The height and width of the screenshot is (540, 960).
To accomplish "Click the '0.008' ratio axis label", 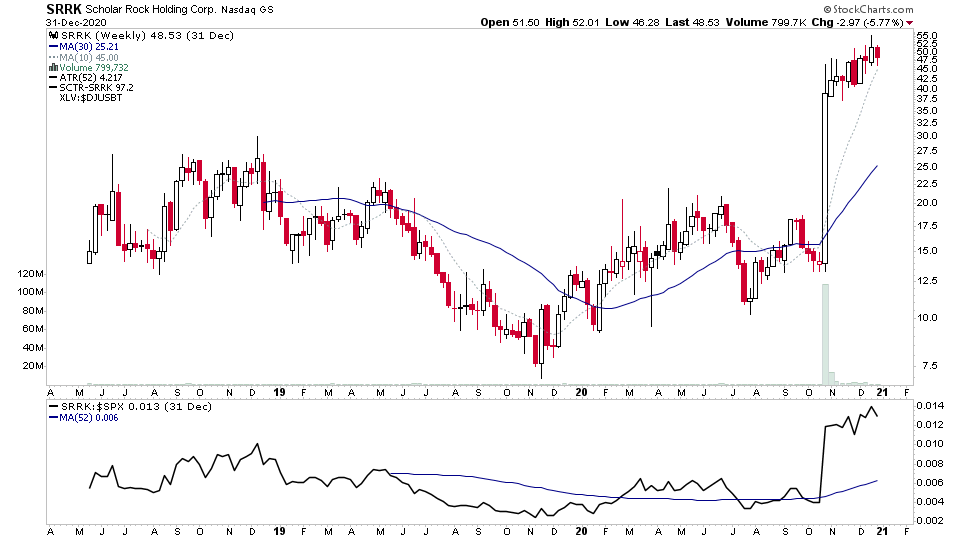I will pyautogui.click(x=930, y=463).
